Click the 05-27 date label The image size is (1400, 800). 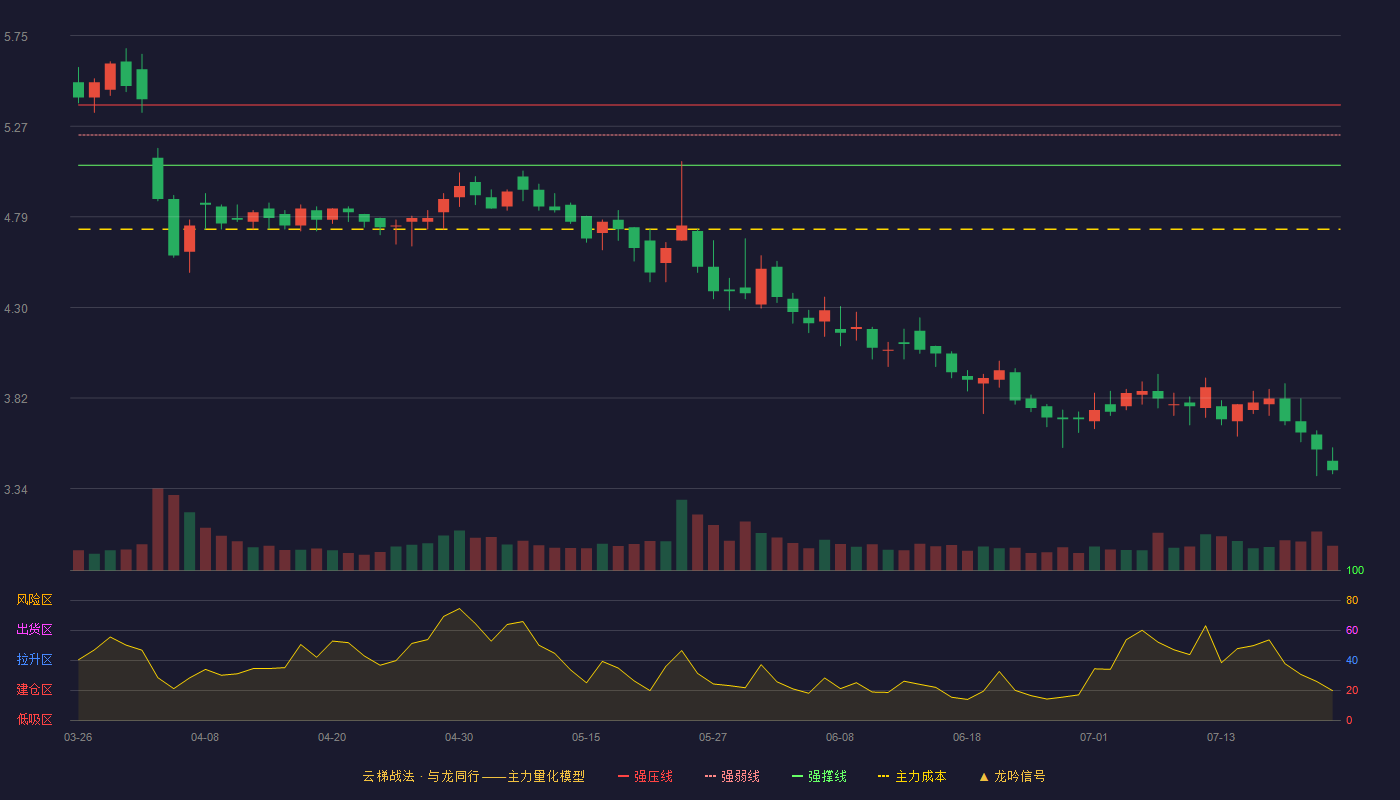(713, 737)
